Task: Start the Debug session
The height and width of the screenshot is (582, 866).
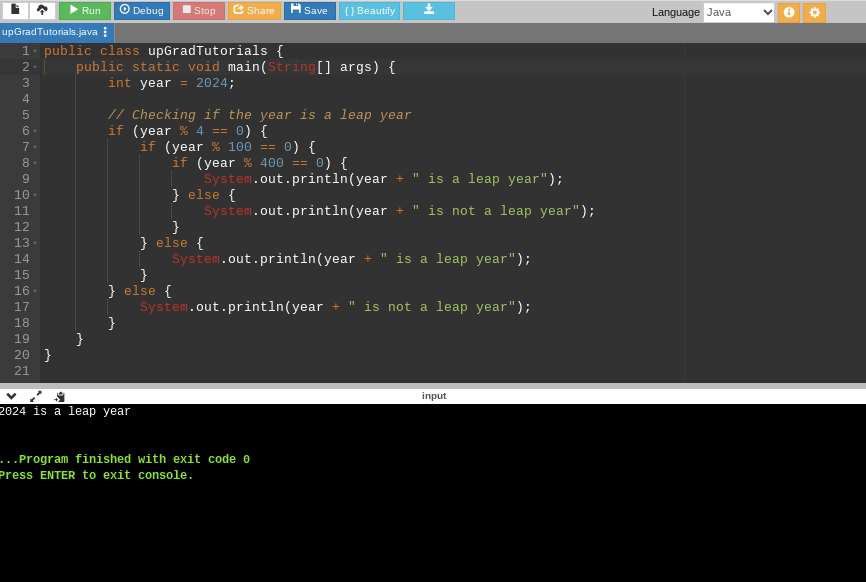Action: pyautogui.click(x=141, y=10)
